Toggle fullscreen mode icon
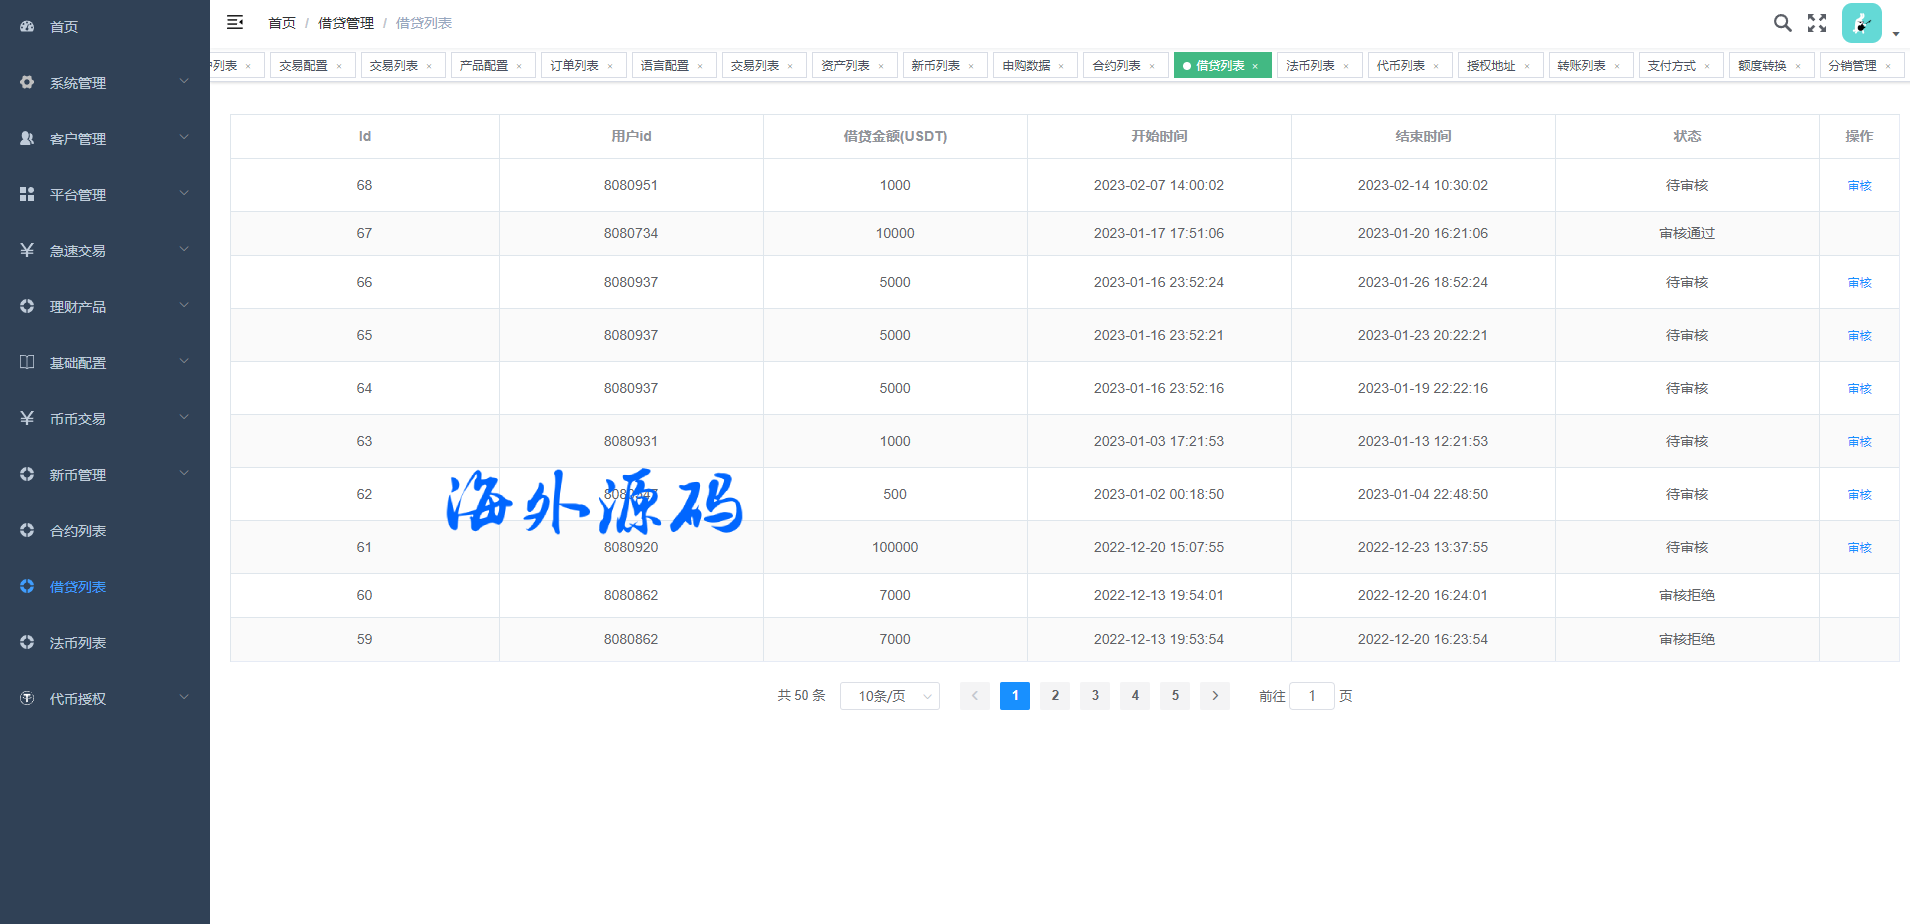 [1817, 23]
